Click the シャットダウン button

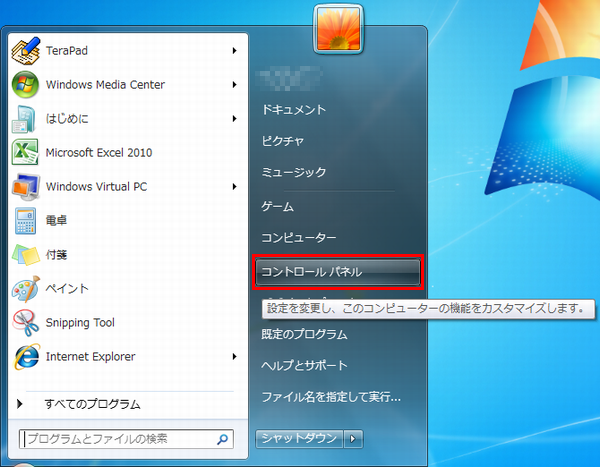(x=300, y=439)
